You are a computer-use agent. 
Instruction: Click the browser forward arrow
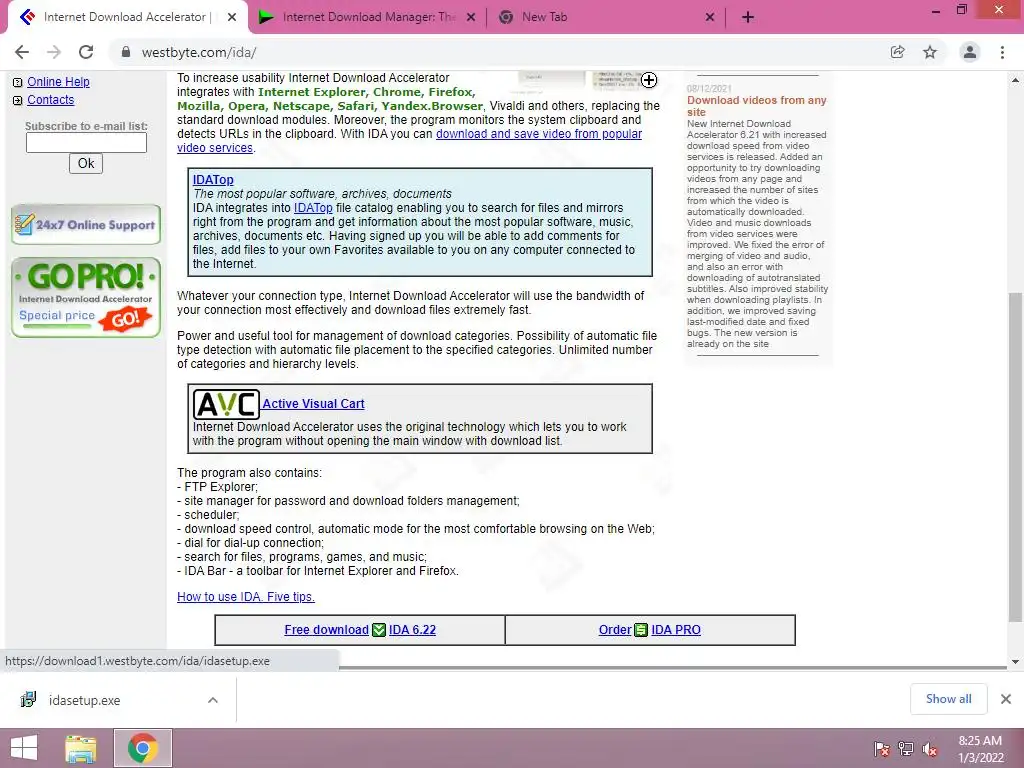54,52
